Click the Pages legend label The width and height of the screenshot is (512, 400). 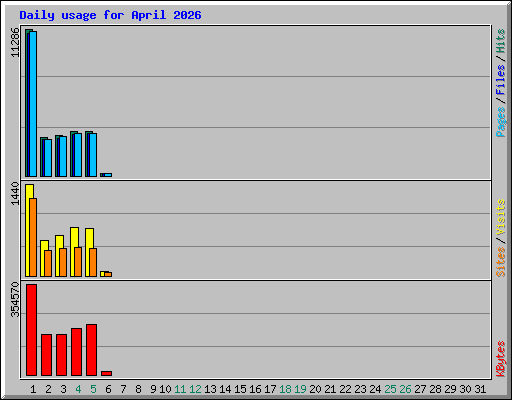(x=500, y=122)
